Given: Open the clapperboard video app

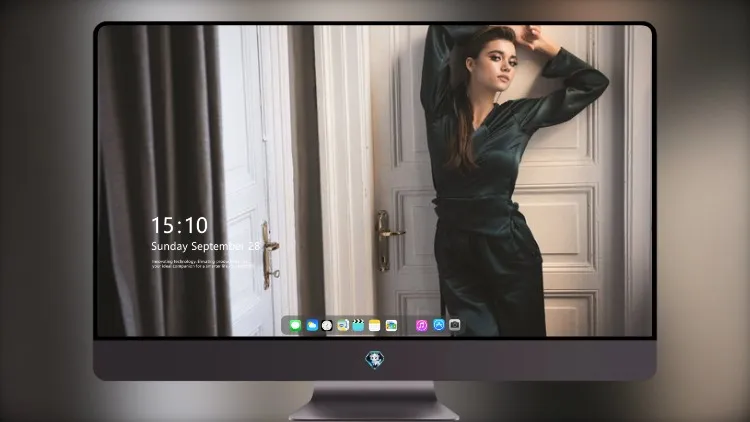Looking at the screenshot, I should click(358, 325).
